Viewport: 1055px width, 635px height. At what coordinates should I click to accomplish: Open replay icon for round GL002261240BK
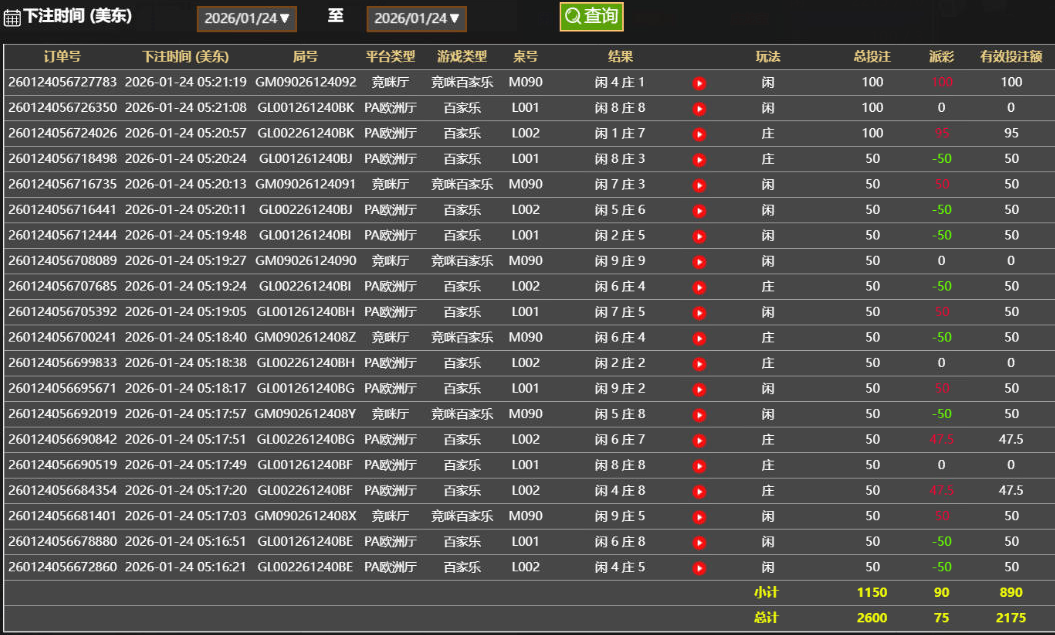(699, 134)
